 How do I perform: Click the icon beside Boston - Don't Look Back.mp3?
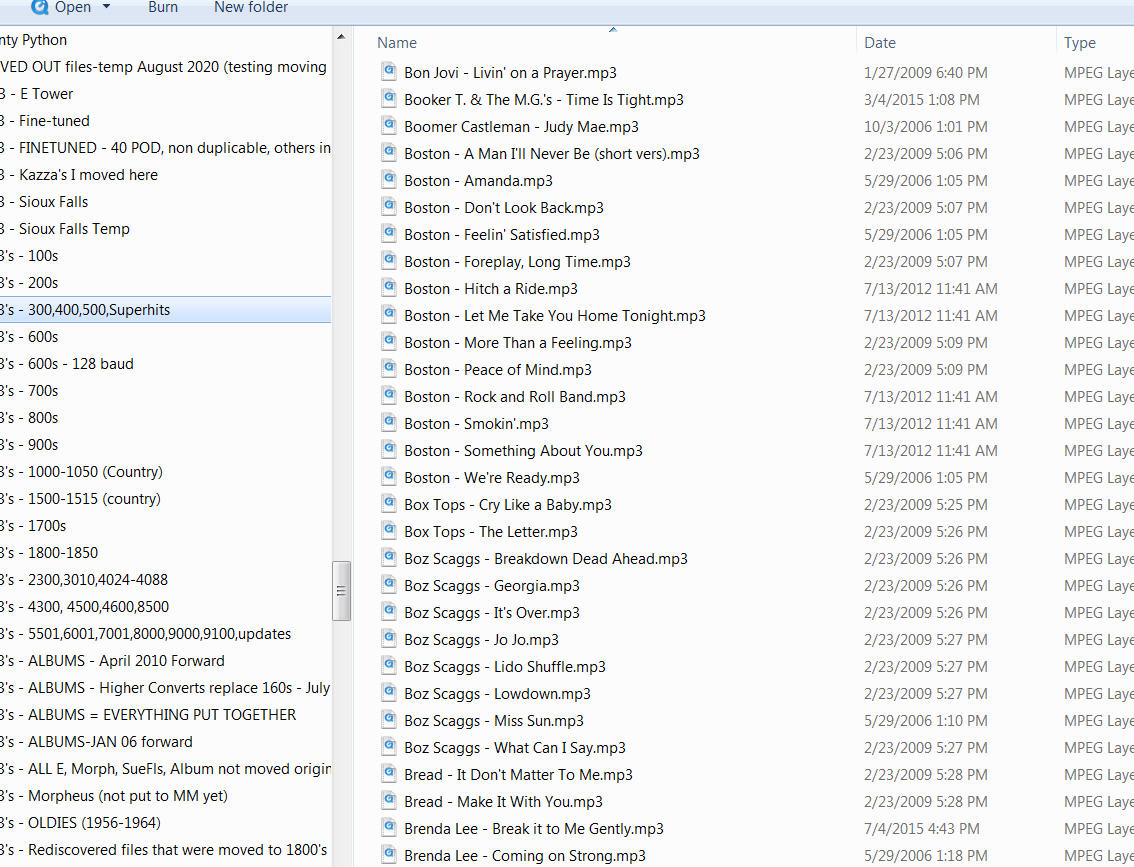(x=388, y=207)
